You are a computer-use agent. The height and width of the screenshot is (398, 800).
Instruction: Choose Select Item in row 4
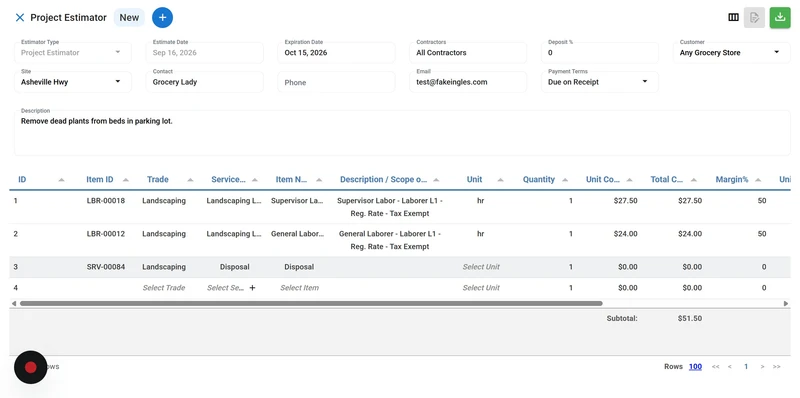[299, 288]
